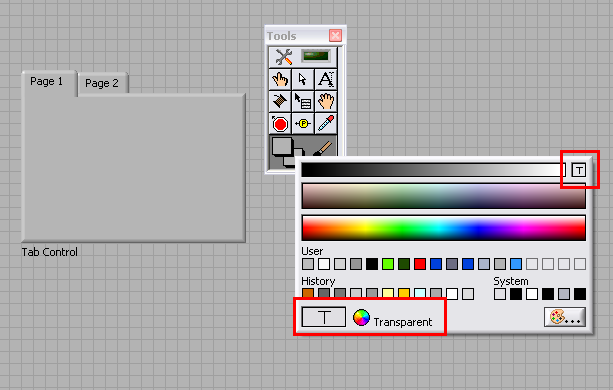This screenshot has width=613, height=390.
Task: Select the Wiring spool tool
Action: point(280,101)
